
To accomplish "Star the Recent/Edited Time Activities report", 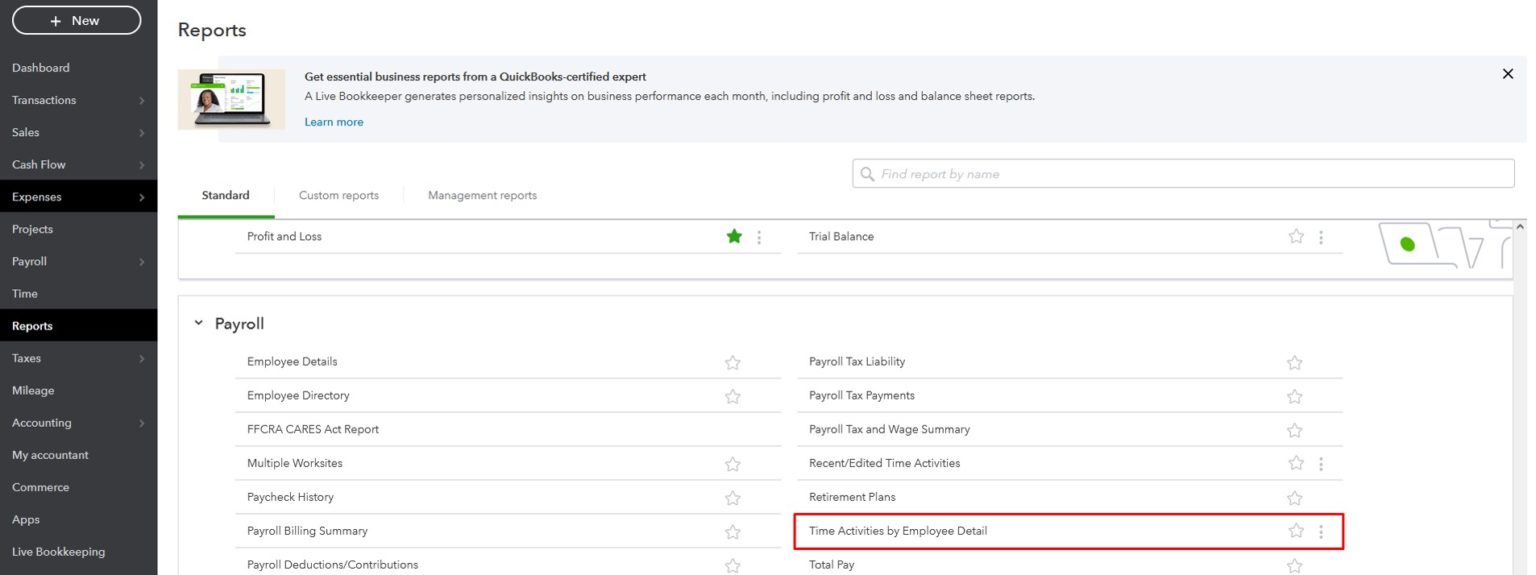I will 1296,463.
